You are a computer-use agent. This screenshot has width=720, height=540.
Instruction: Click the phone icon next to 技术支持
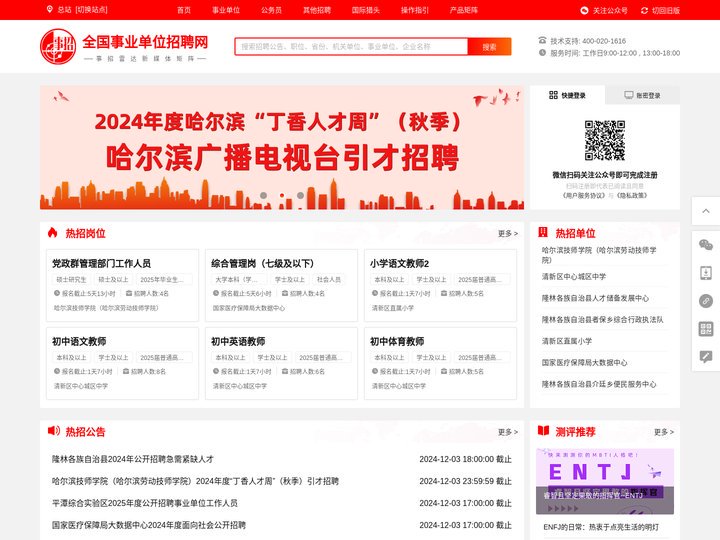(542, 40)
